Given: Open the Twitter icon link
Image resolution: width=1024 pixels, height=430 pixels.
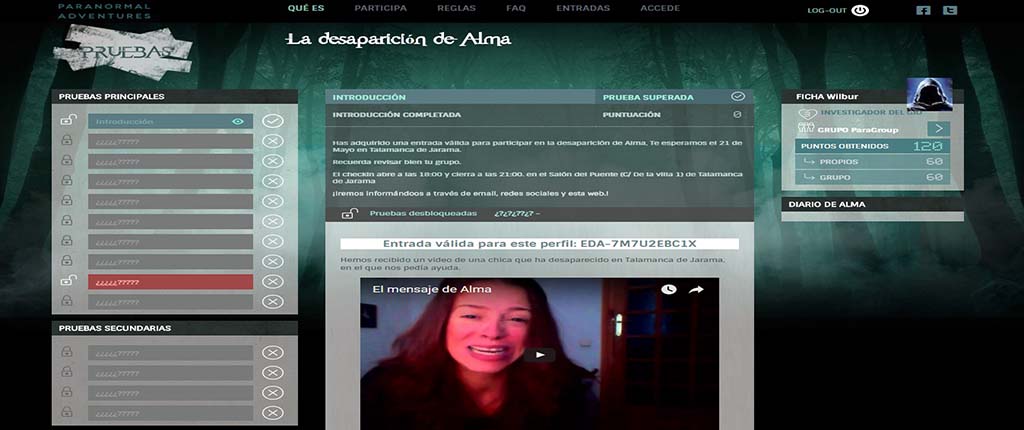Looking at the screenshot, I should pos(950,10).
